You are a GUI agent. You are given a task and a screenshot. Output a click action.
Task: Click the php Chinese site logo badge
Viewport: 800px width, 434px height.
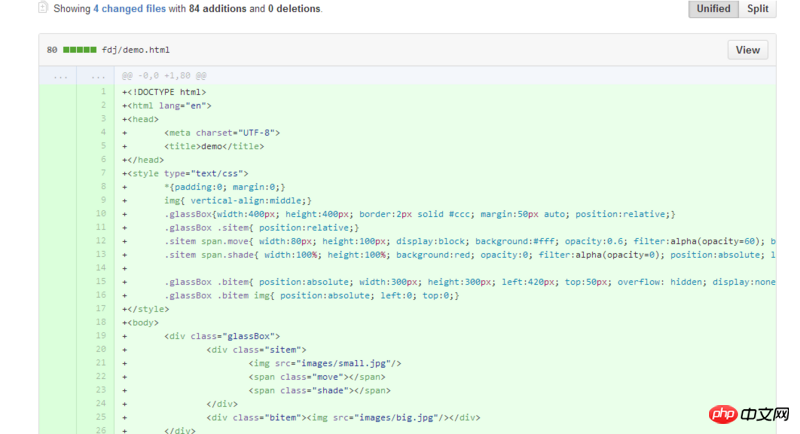click(x=749, y=414)
